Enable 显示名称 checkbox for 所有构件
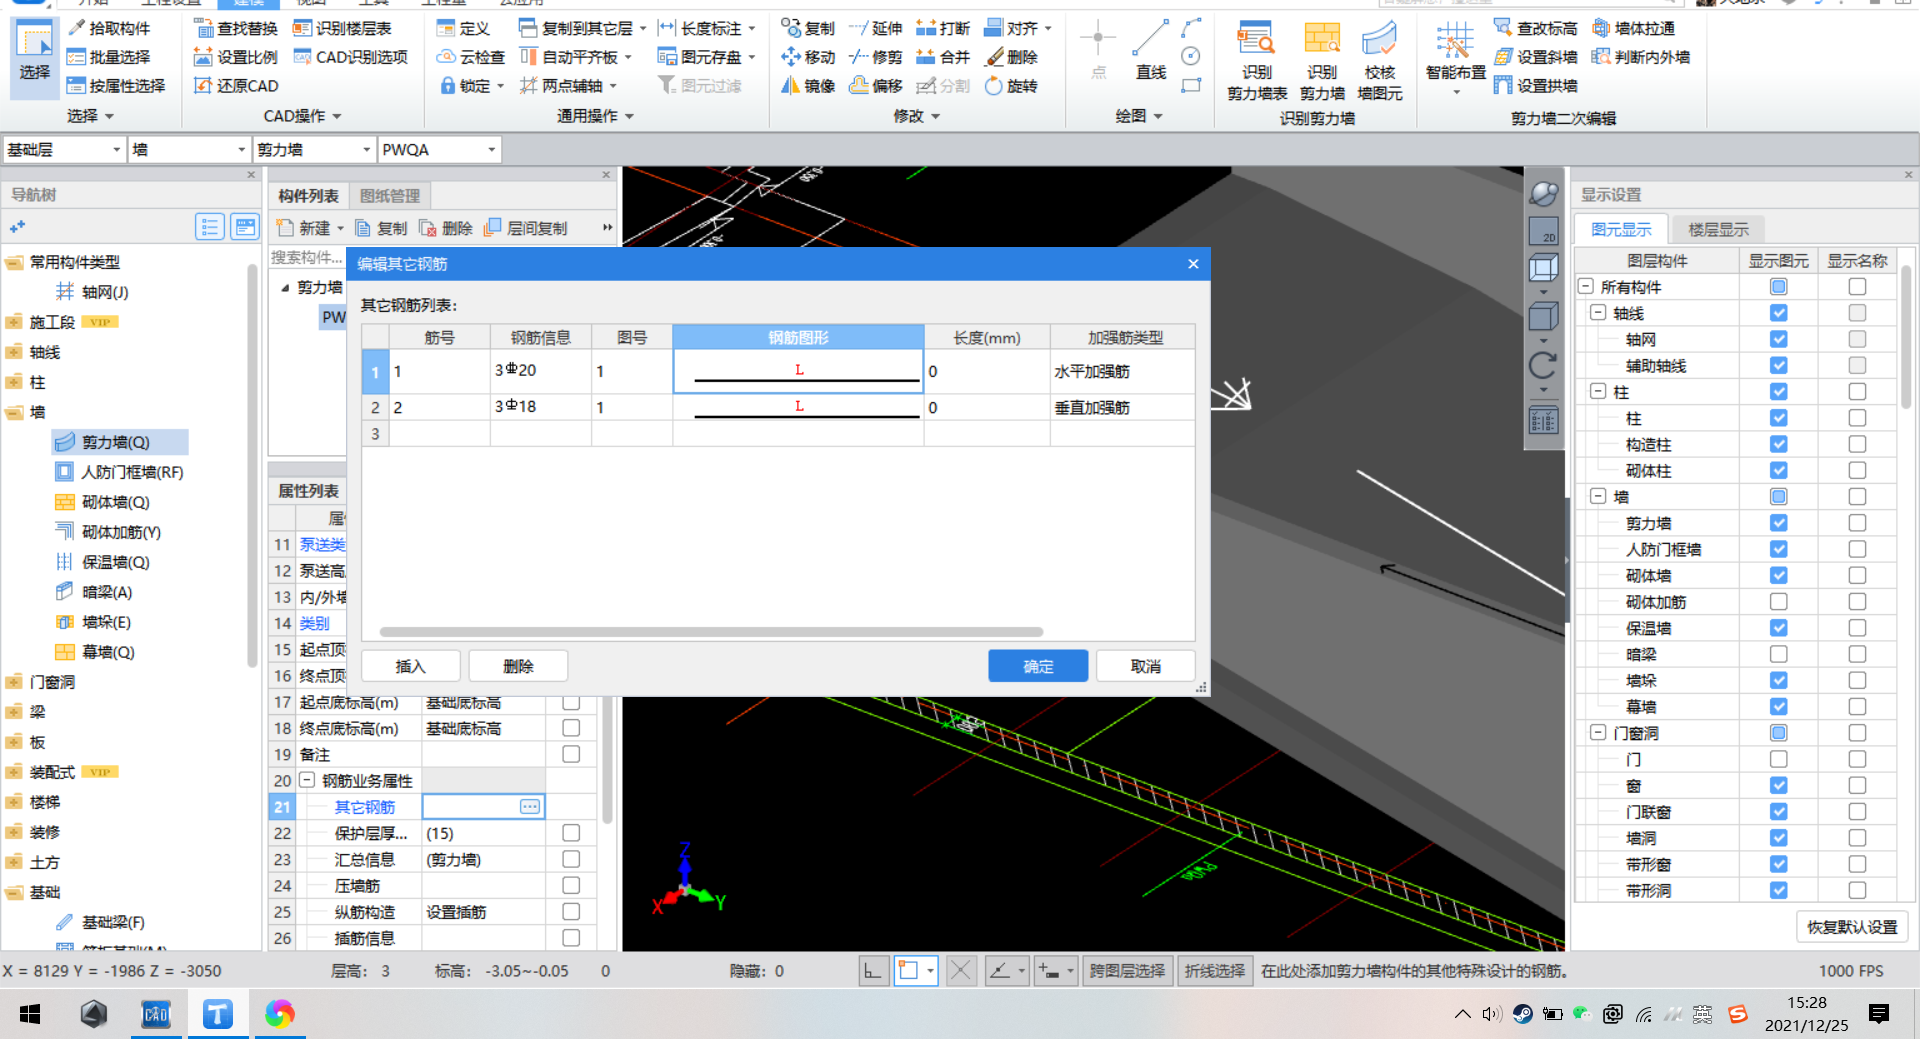The height and width of the screenshot is (1039, 1920). tap(1857, 287)
